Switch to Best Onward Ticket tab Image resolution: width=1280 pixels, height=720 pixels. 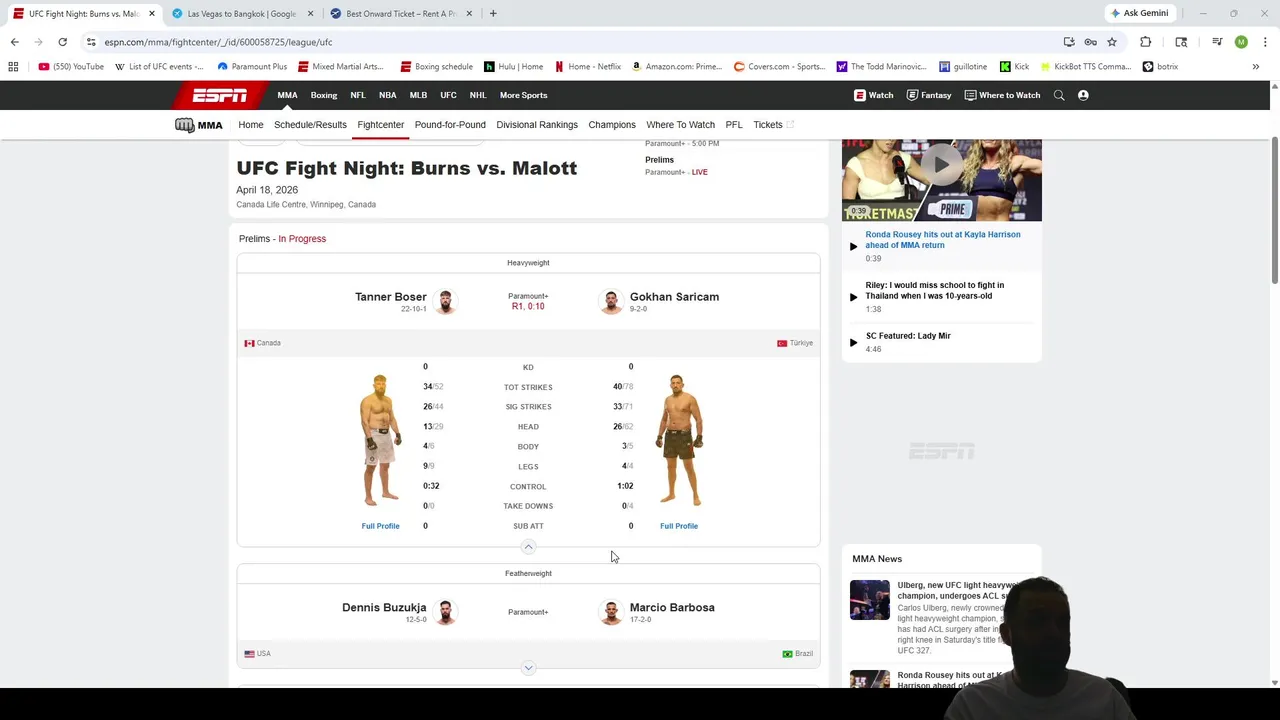click(400, 14)
